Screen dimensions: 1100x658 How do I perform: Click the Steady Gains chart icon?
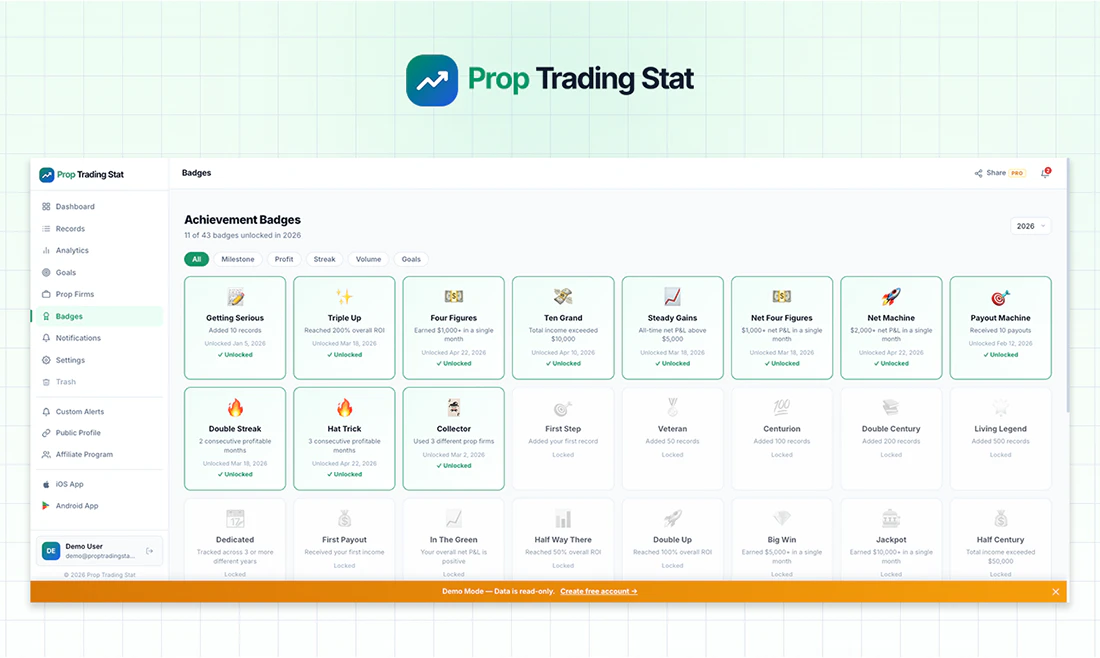pos(673,297)
